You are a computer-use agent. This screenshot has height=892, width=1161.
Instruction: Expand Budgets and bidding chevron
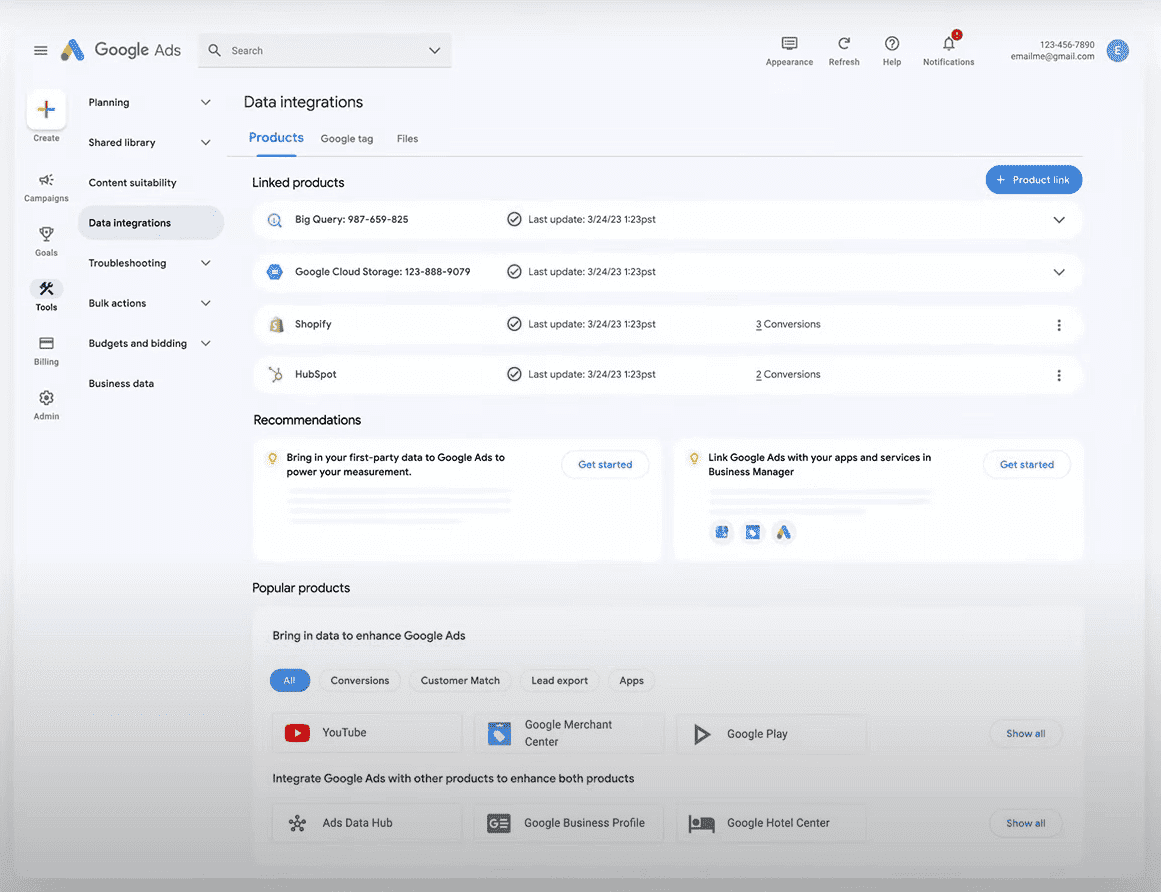[x=206, y=343]
